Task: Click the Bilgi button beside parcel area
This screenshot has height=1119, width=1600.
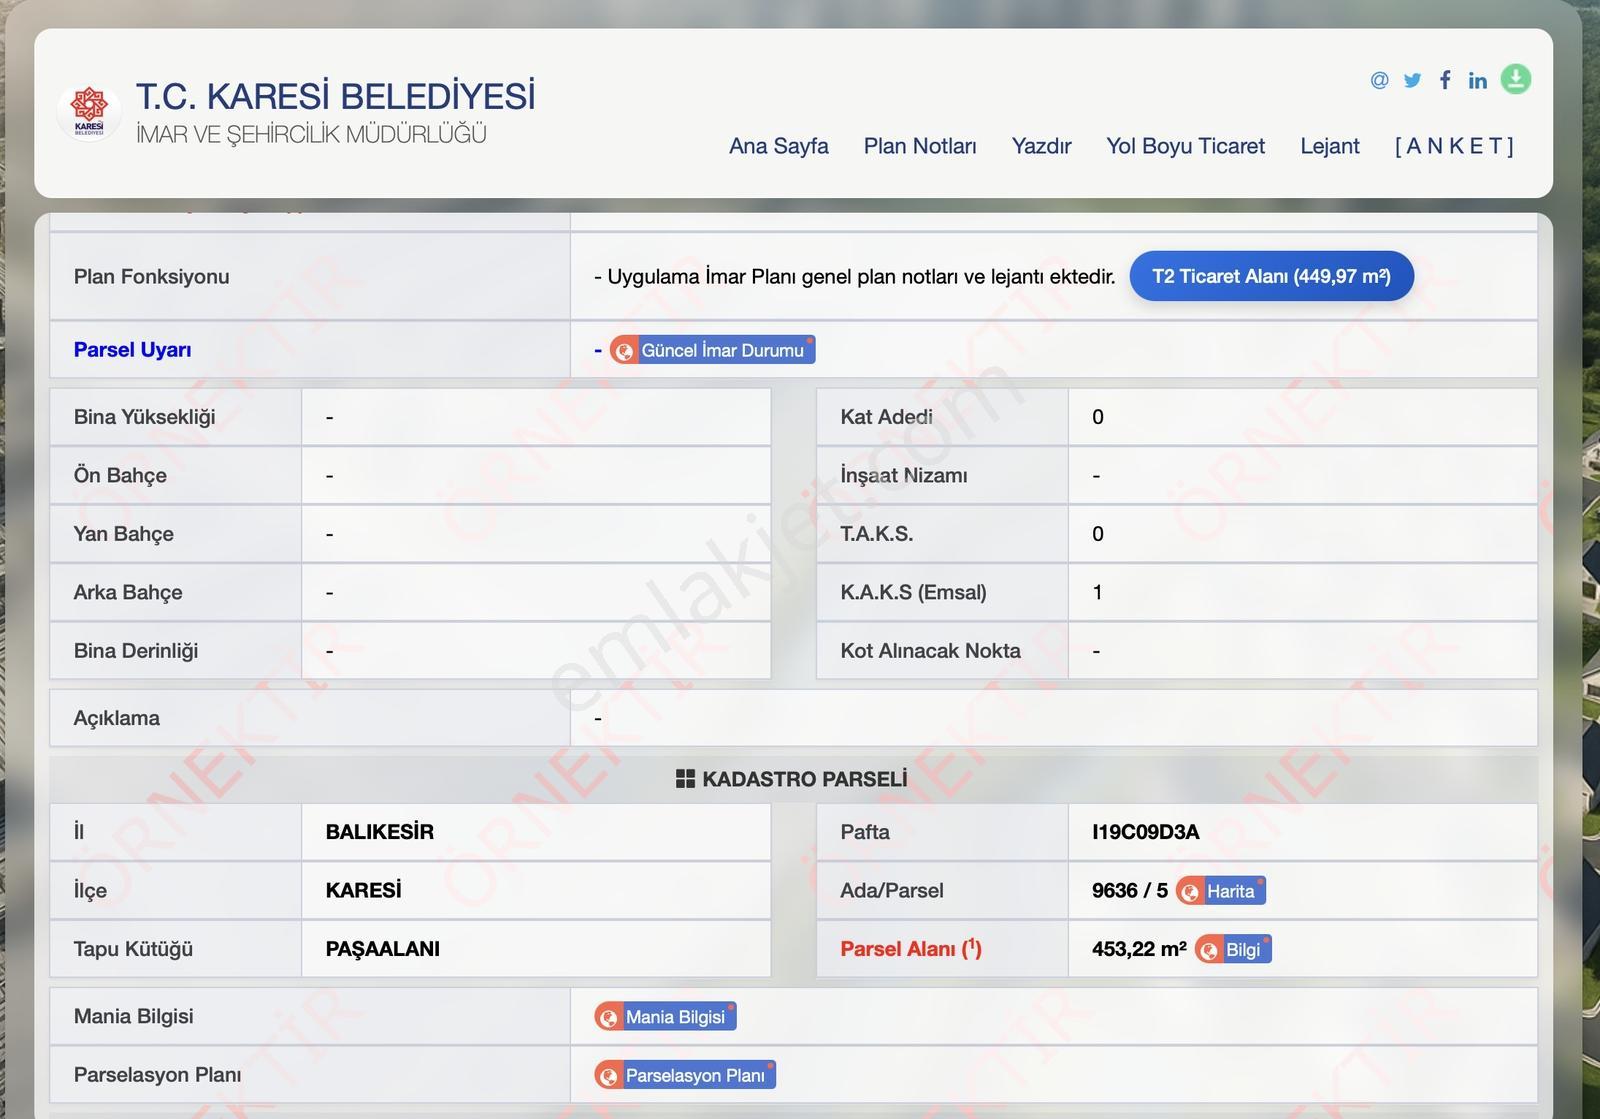Action: [1233, 949]
